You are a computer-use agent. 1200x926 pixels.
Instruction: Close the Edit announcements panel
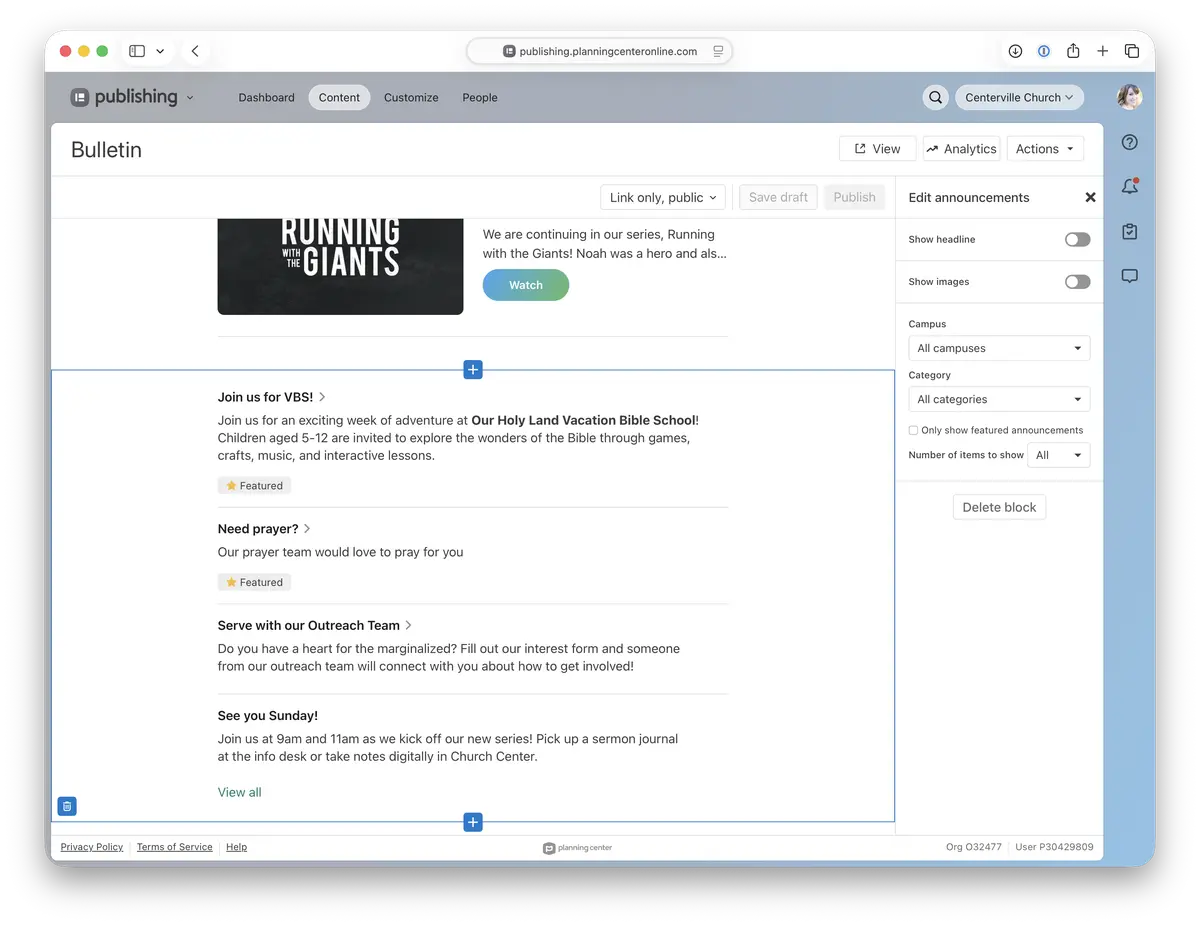[1090, 198]
